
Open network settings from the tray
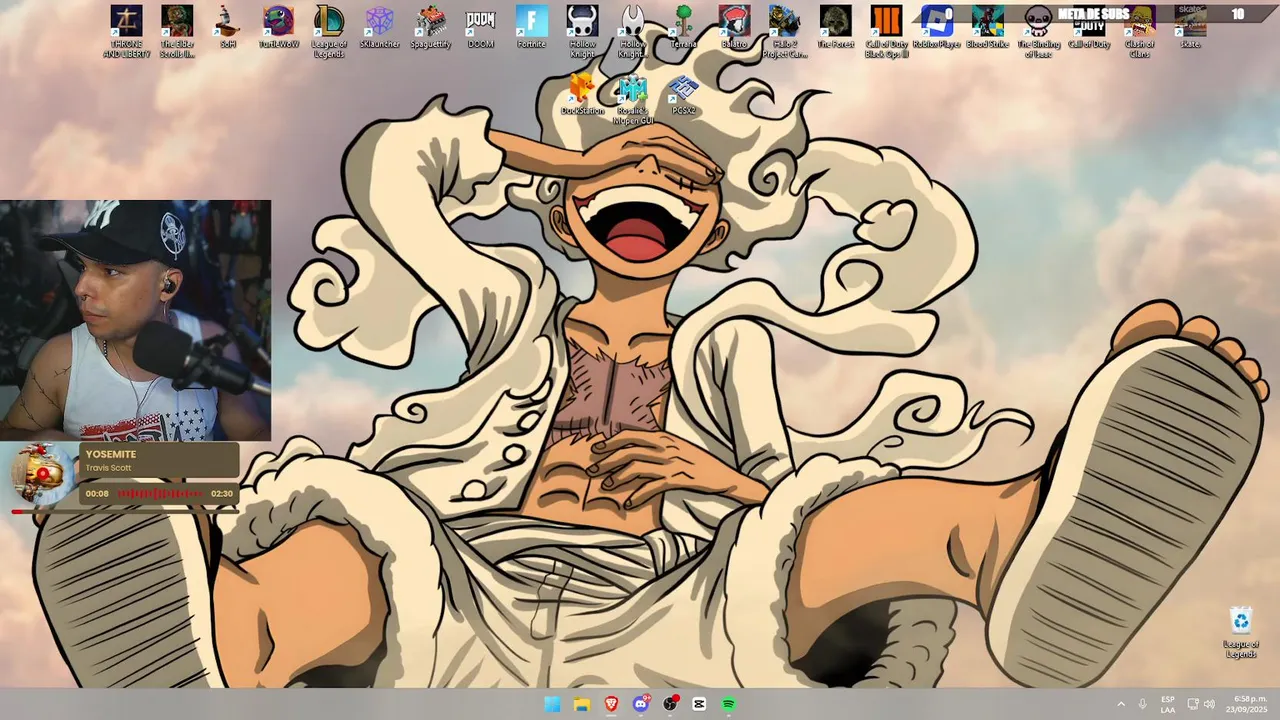[1193, 704]
